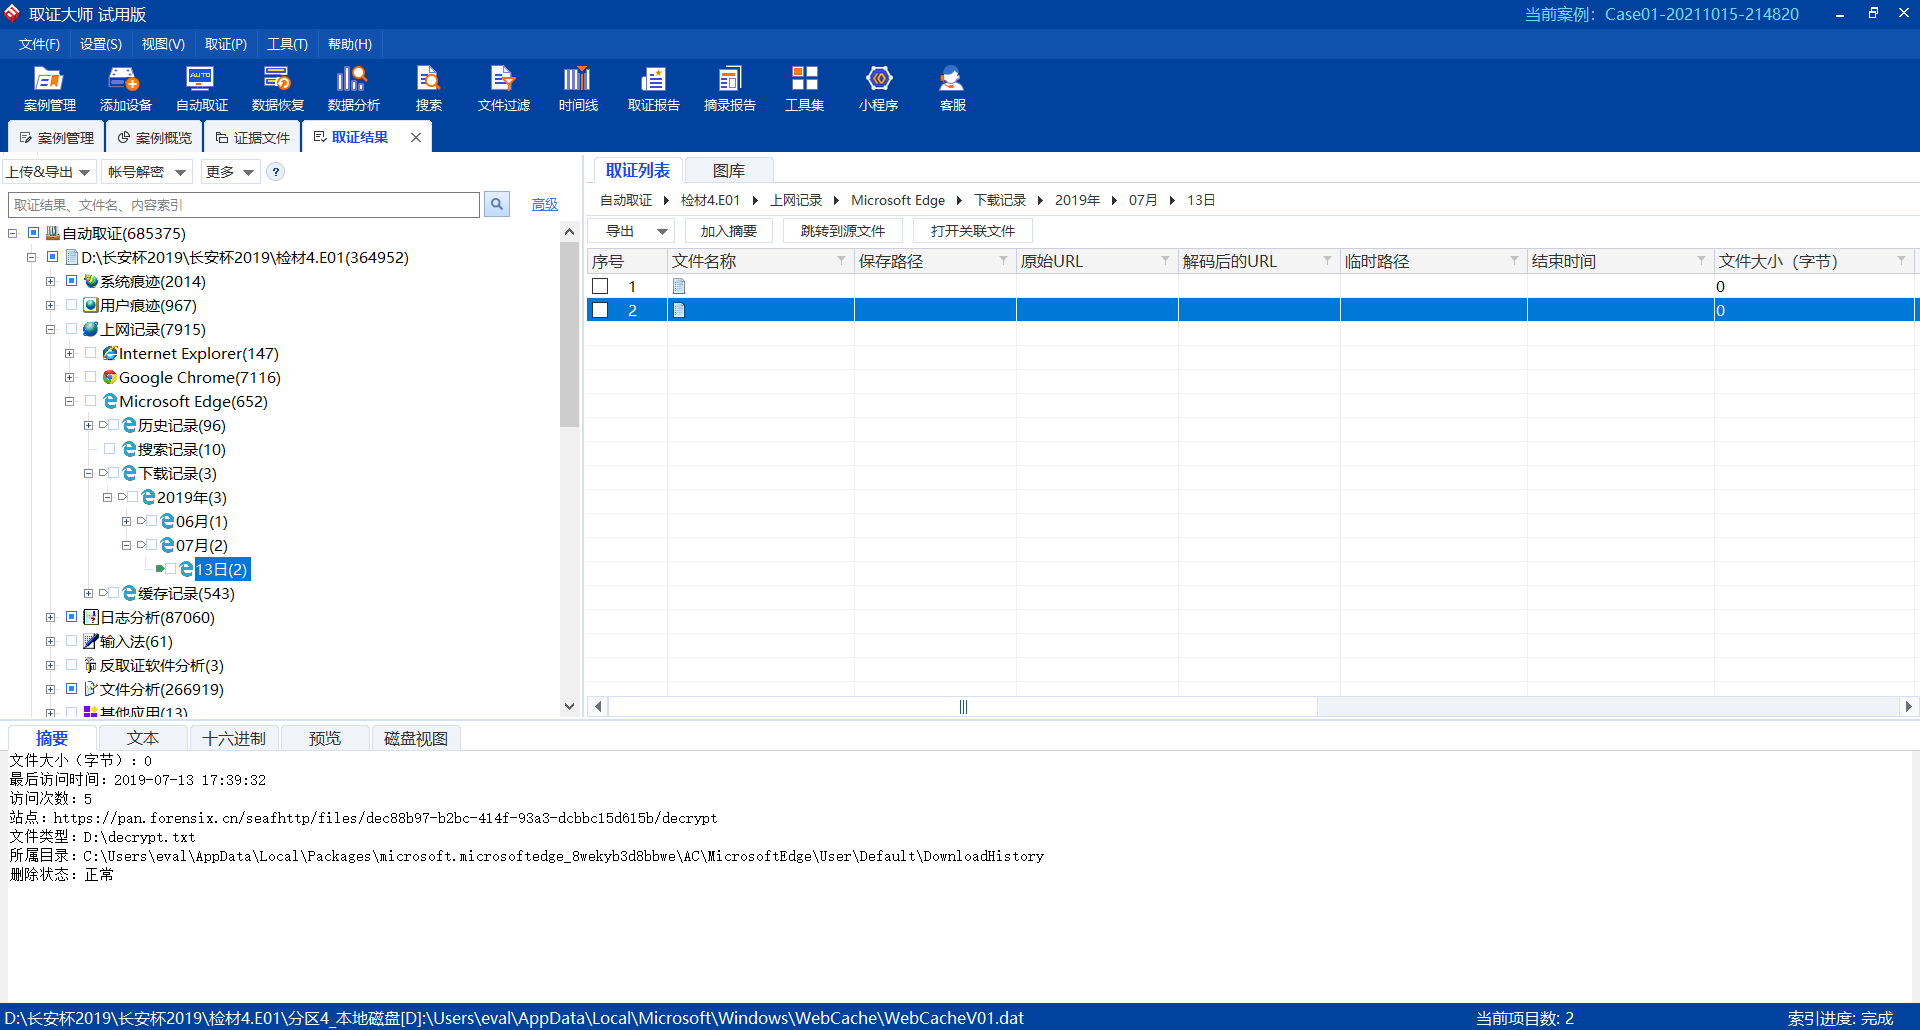Screen dimensions: 1920x1030
Task: Click the results table horizontal scrollbar
Action: pyautogui.click(x=963, y=706)
